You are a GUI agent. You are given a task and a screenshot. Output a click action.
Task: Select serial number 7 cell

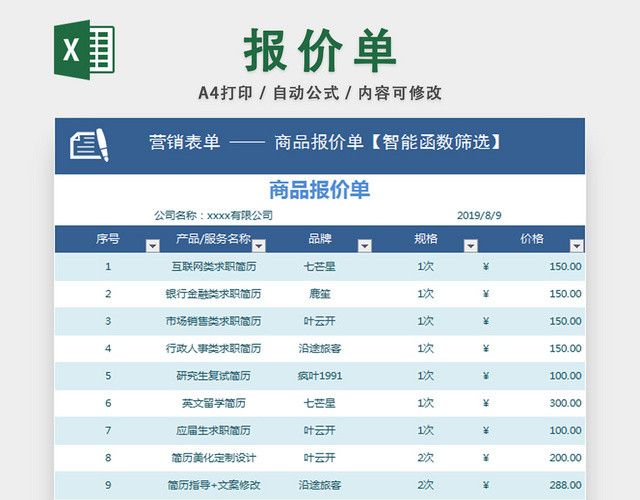point(108,431)
